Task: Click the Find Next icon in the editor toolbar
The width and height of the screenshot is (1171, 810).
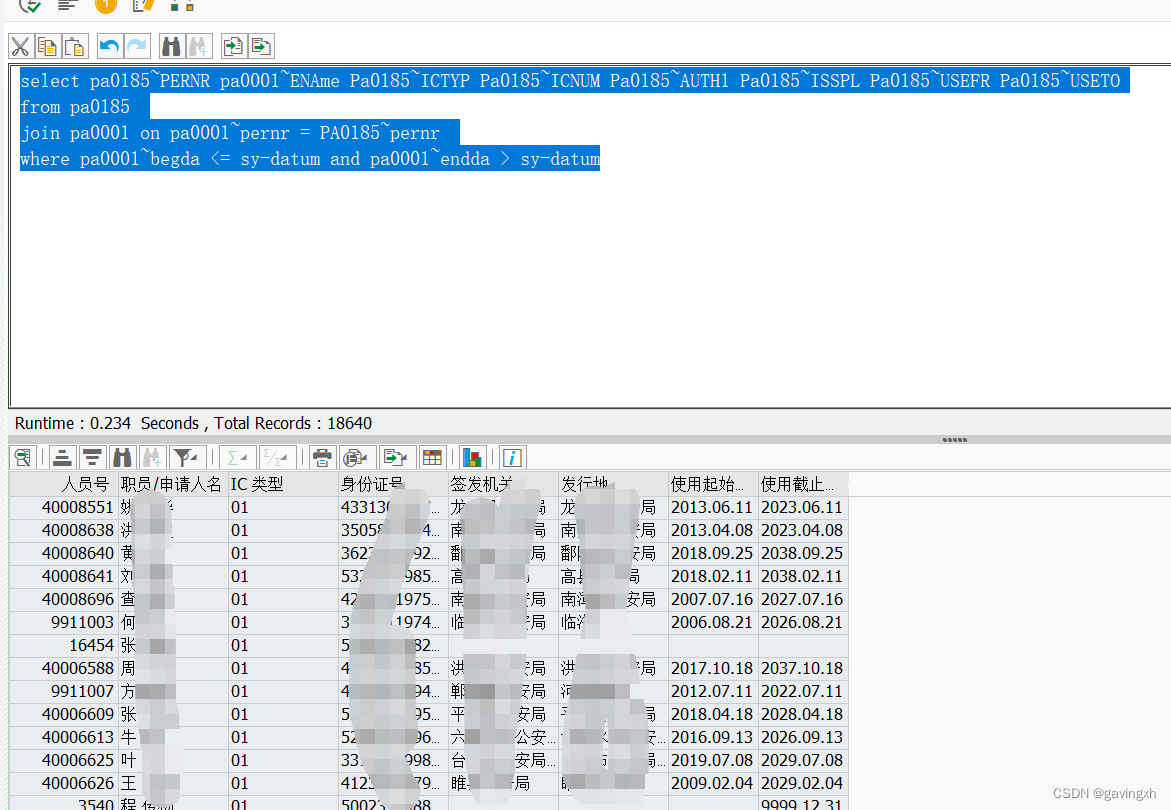Action: 198,46
